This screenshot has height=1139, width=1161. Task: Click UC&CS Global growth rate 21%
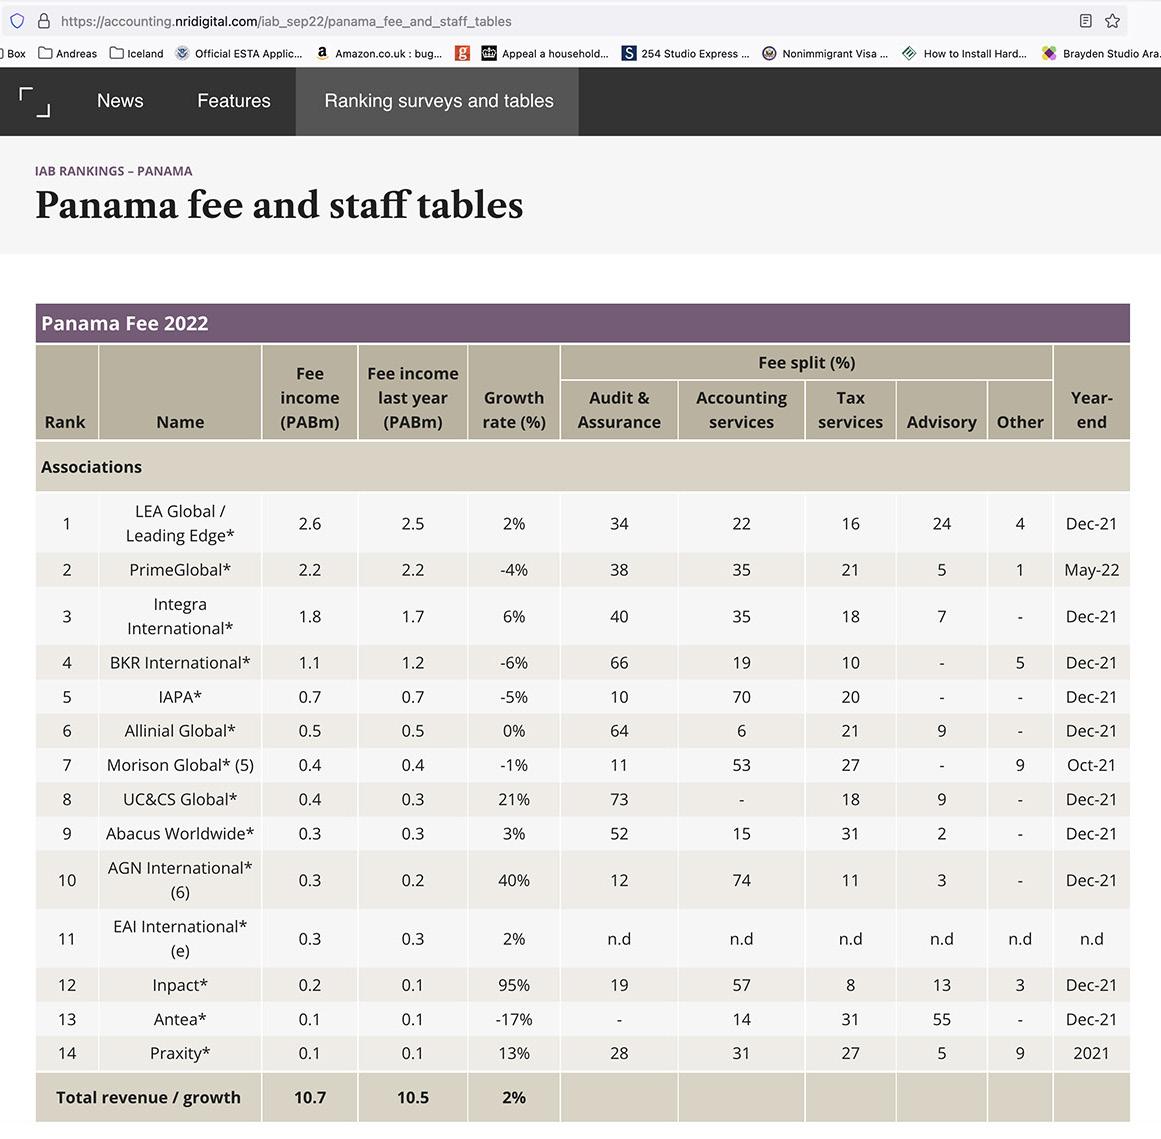(x=514, y=799)
